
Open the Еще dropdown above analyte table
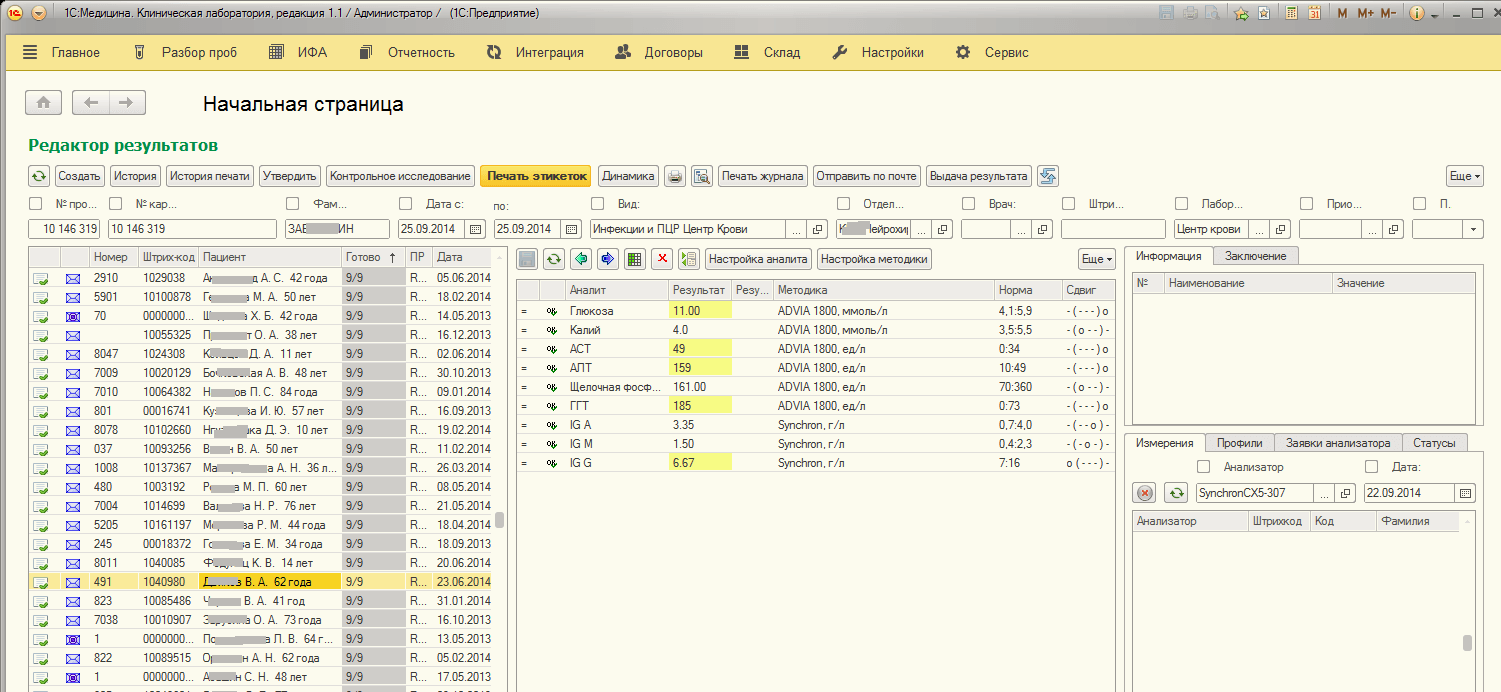pos(1096,260)
